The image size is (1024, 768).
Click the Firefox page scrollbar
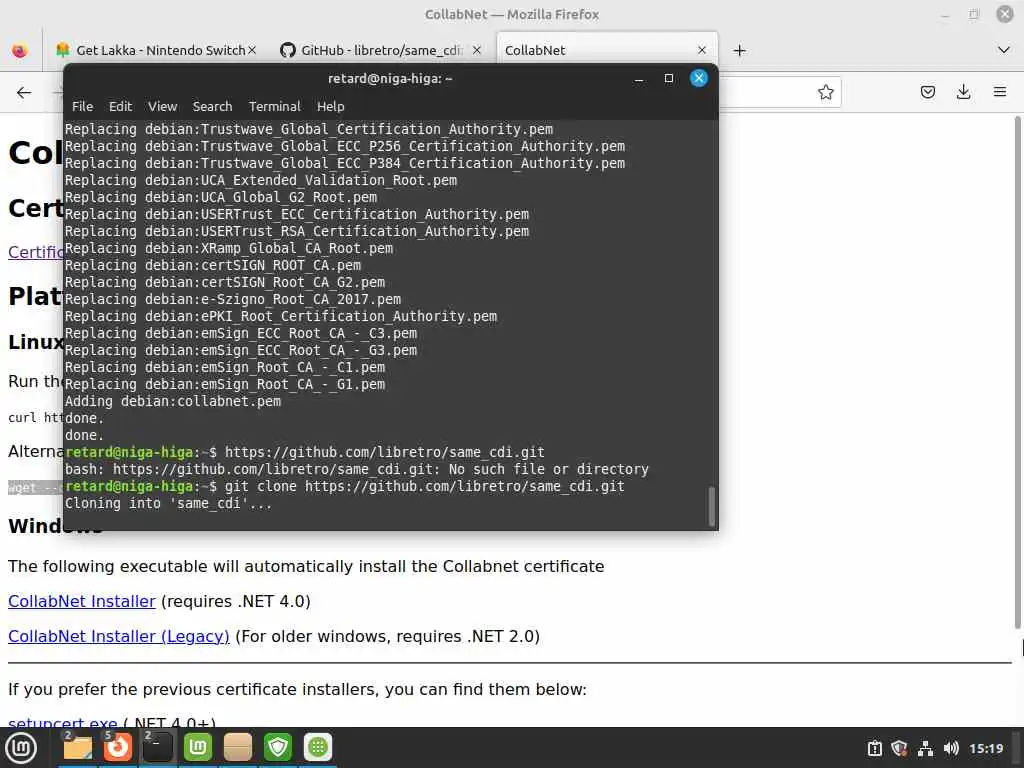pyautogui.click(x=1017, y=372)
